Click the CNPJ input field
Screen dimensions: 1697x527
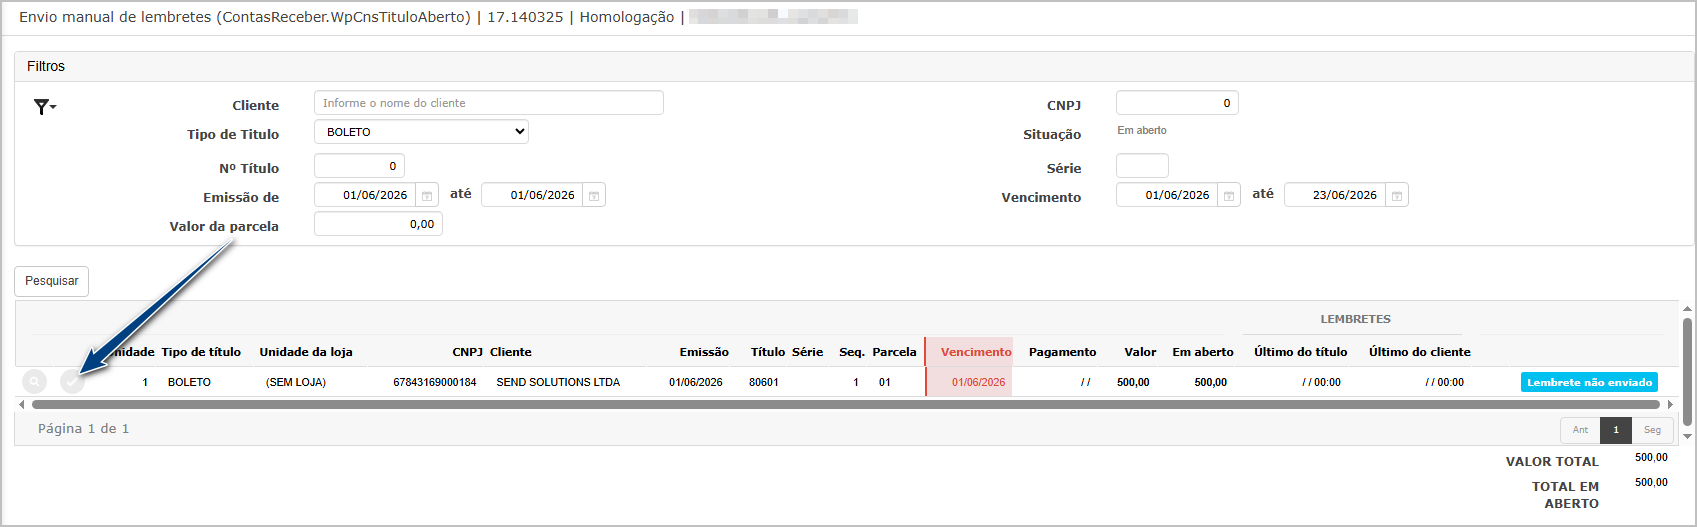pos(1177,103)
